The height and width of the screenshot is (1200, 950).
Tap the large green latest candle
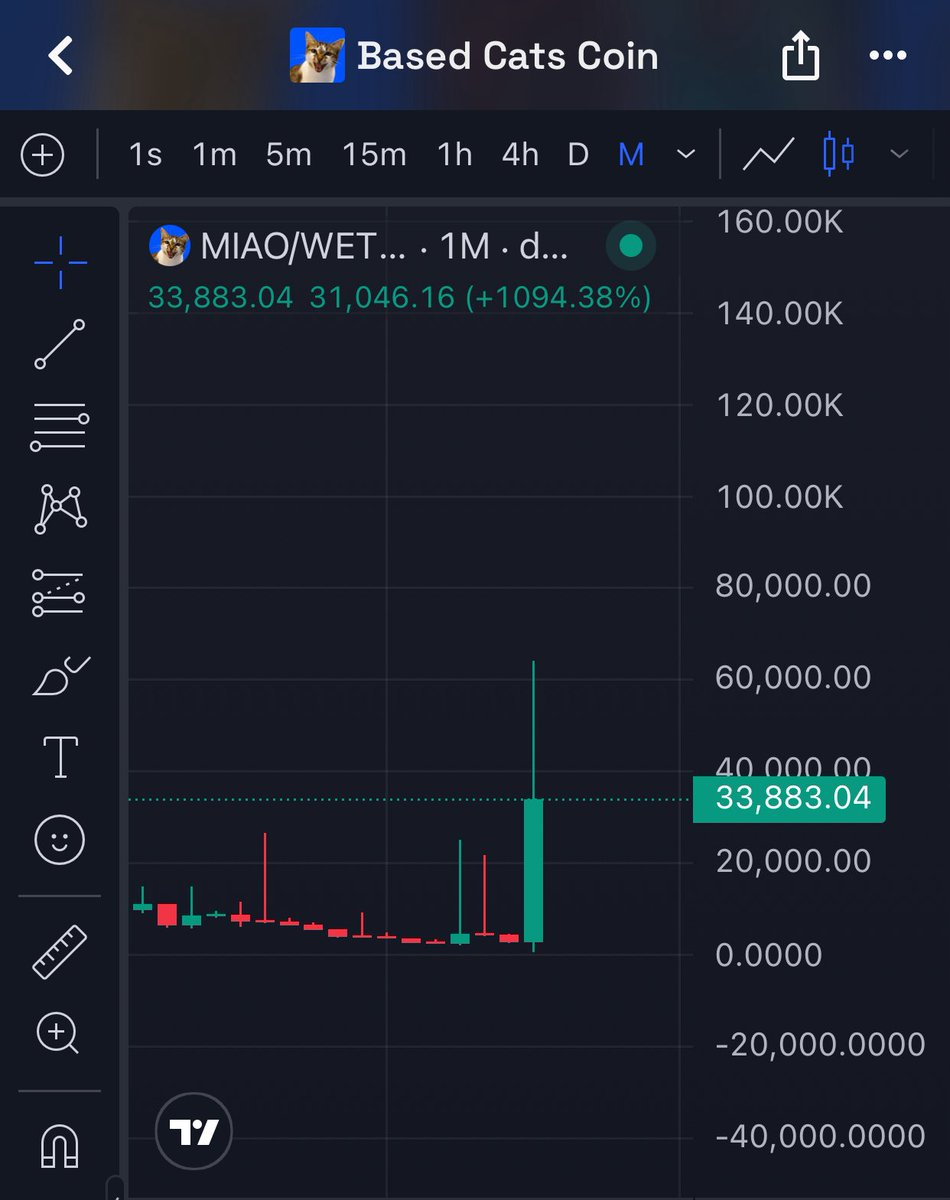pos(534,870)
